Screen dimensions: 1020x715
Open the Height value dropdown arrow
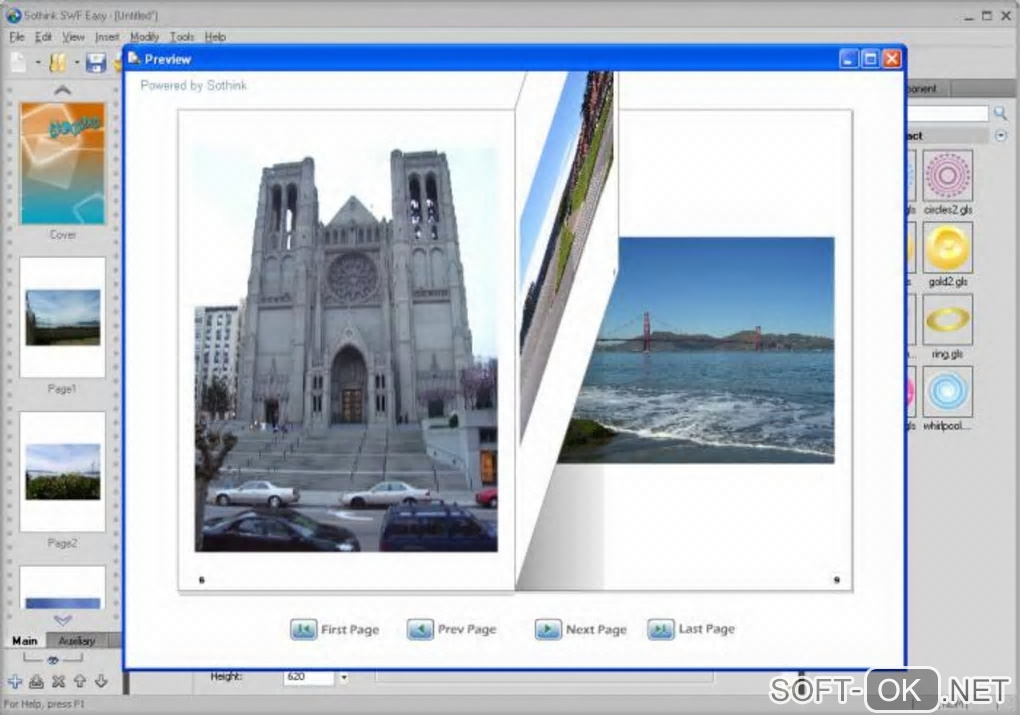tap(343, 677)
